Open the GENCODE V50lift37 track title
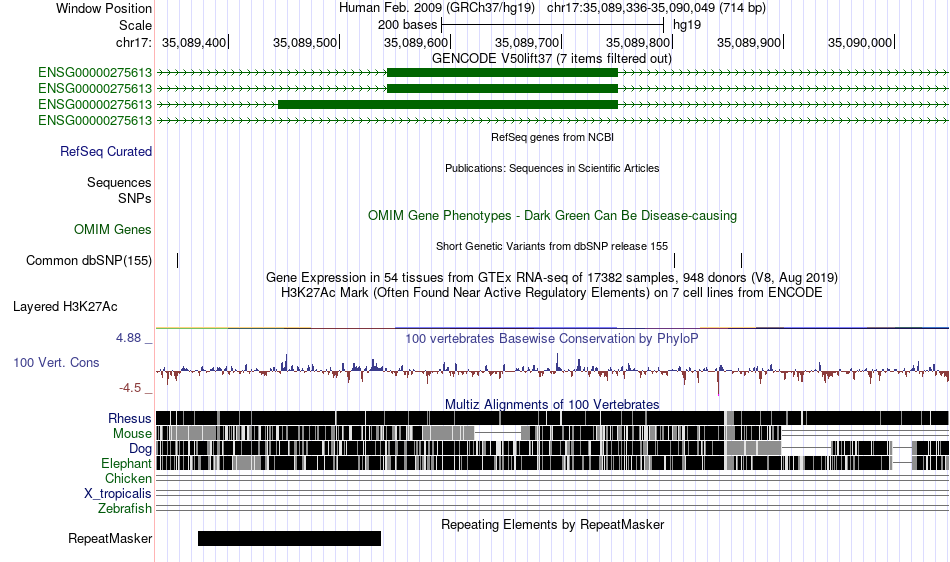Image resolution: width=950 pixels, height=562 pixels. point(551,59)
